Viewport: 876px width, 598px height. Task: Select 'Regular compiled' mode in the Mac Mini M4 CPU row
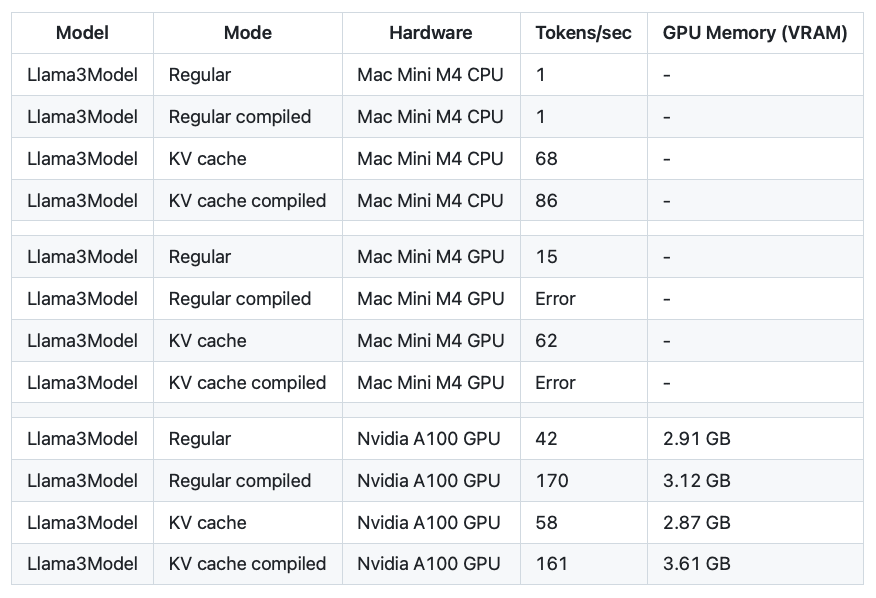pyautogui.click(x=240, y=117)
